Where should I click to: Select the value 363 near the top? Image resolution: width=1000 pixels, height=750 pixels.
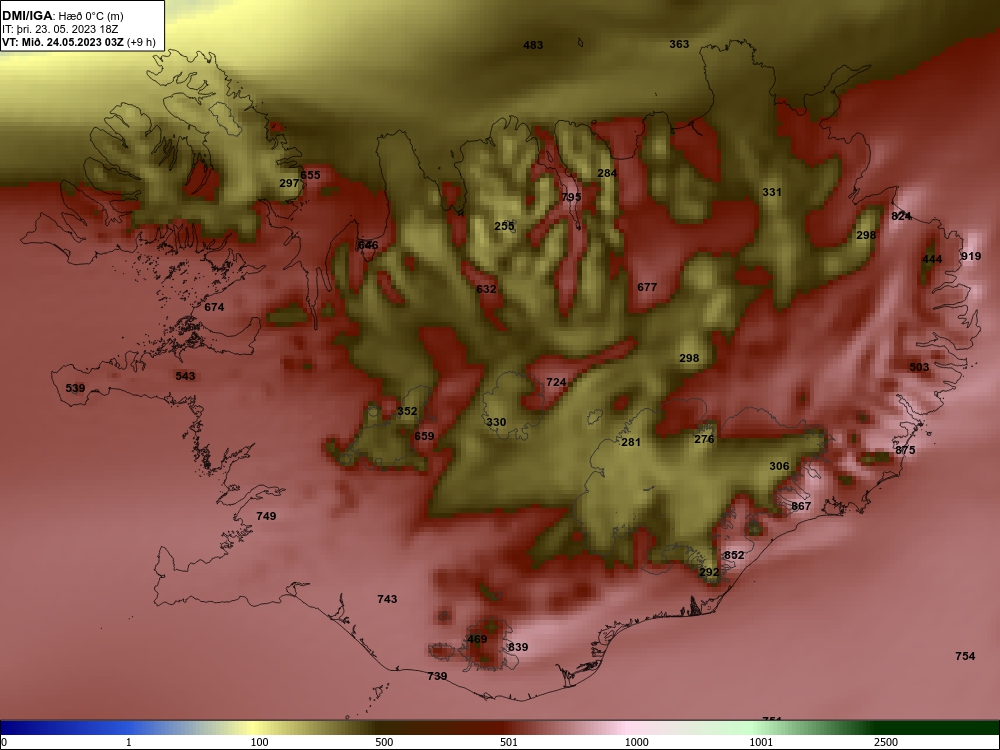pyautogui.click(x=679, y=44)
